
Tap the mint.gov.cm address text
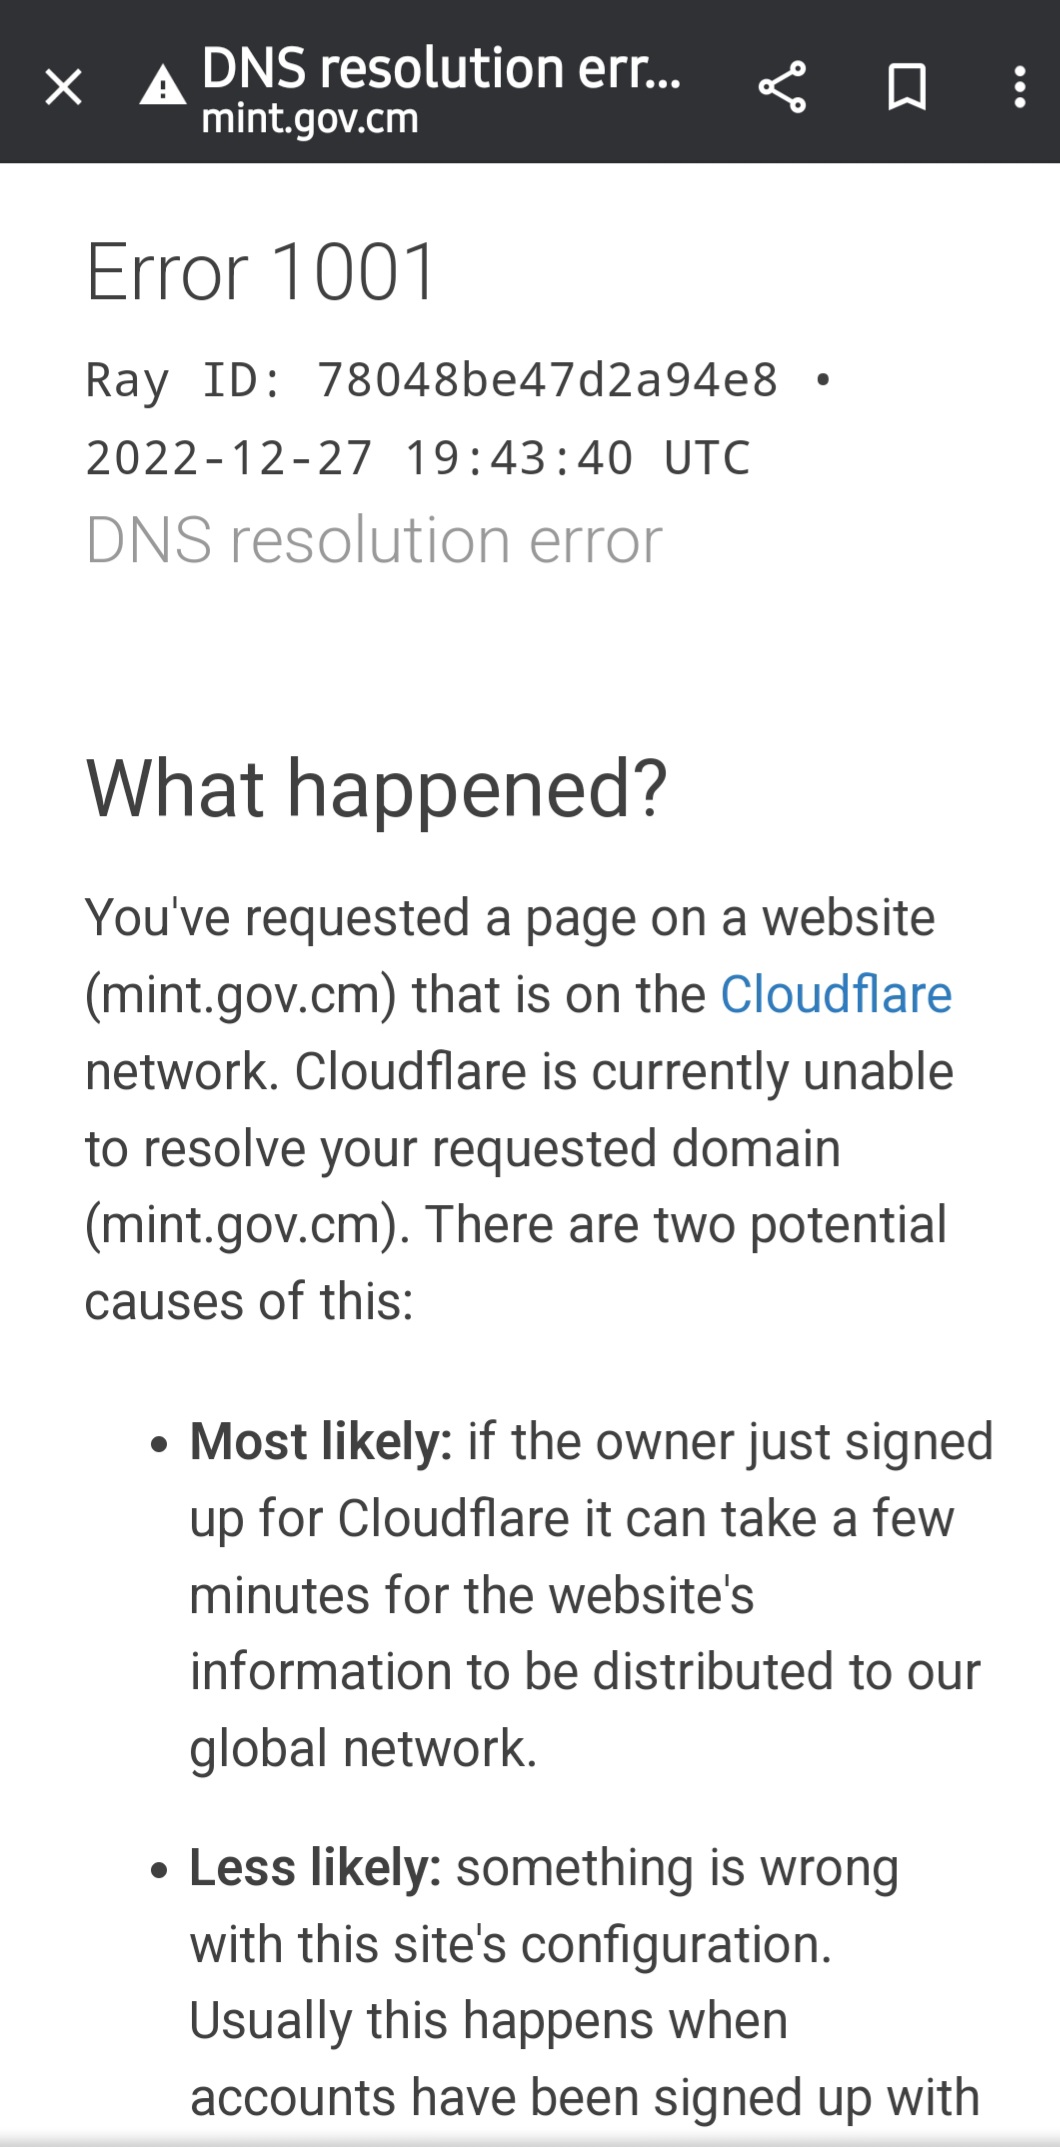310,120
